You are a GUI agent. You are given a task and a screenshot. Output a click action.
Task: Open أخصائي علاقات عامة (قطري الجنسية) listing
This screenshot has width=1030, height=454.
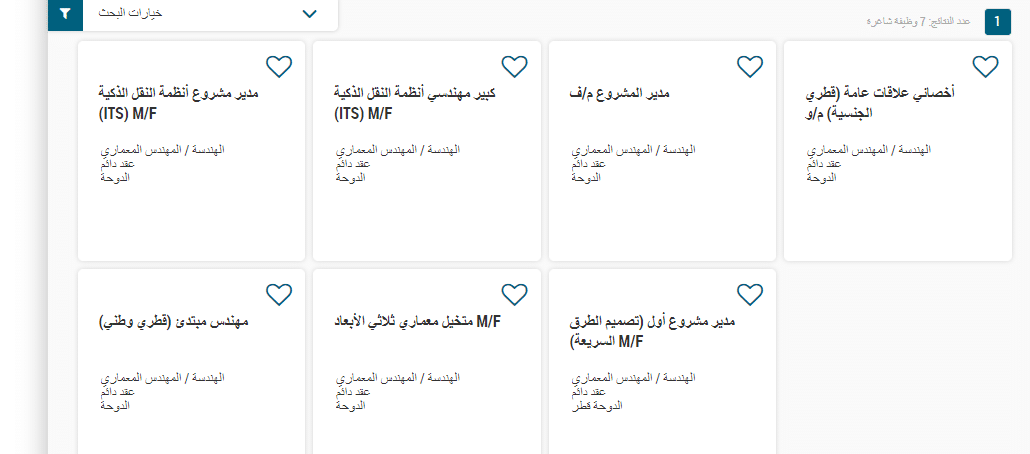click(x=880, y=103)
